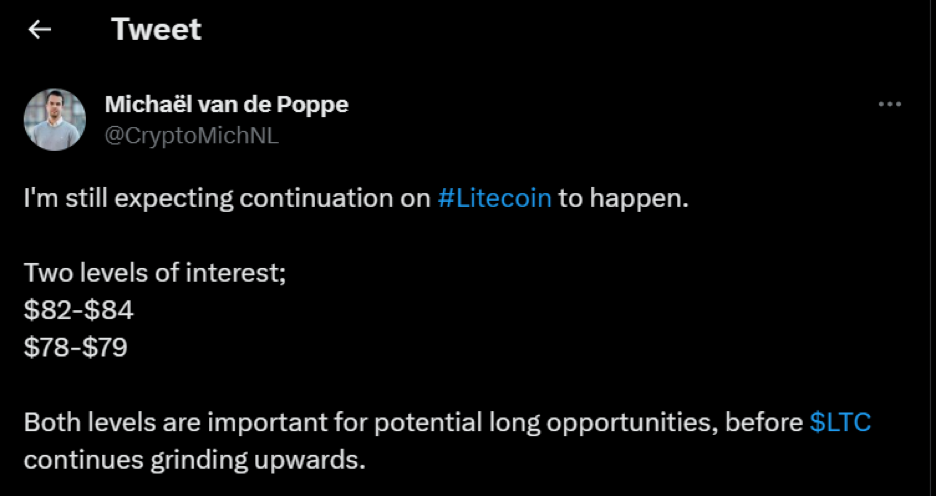Click the back arrow icon
Viewport: 936px width, 496px height.
(x=40, y=30)
